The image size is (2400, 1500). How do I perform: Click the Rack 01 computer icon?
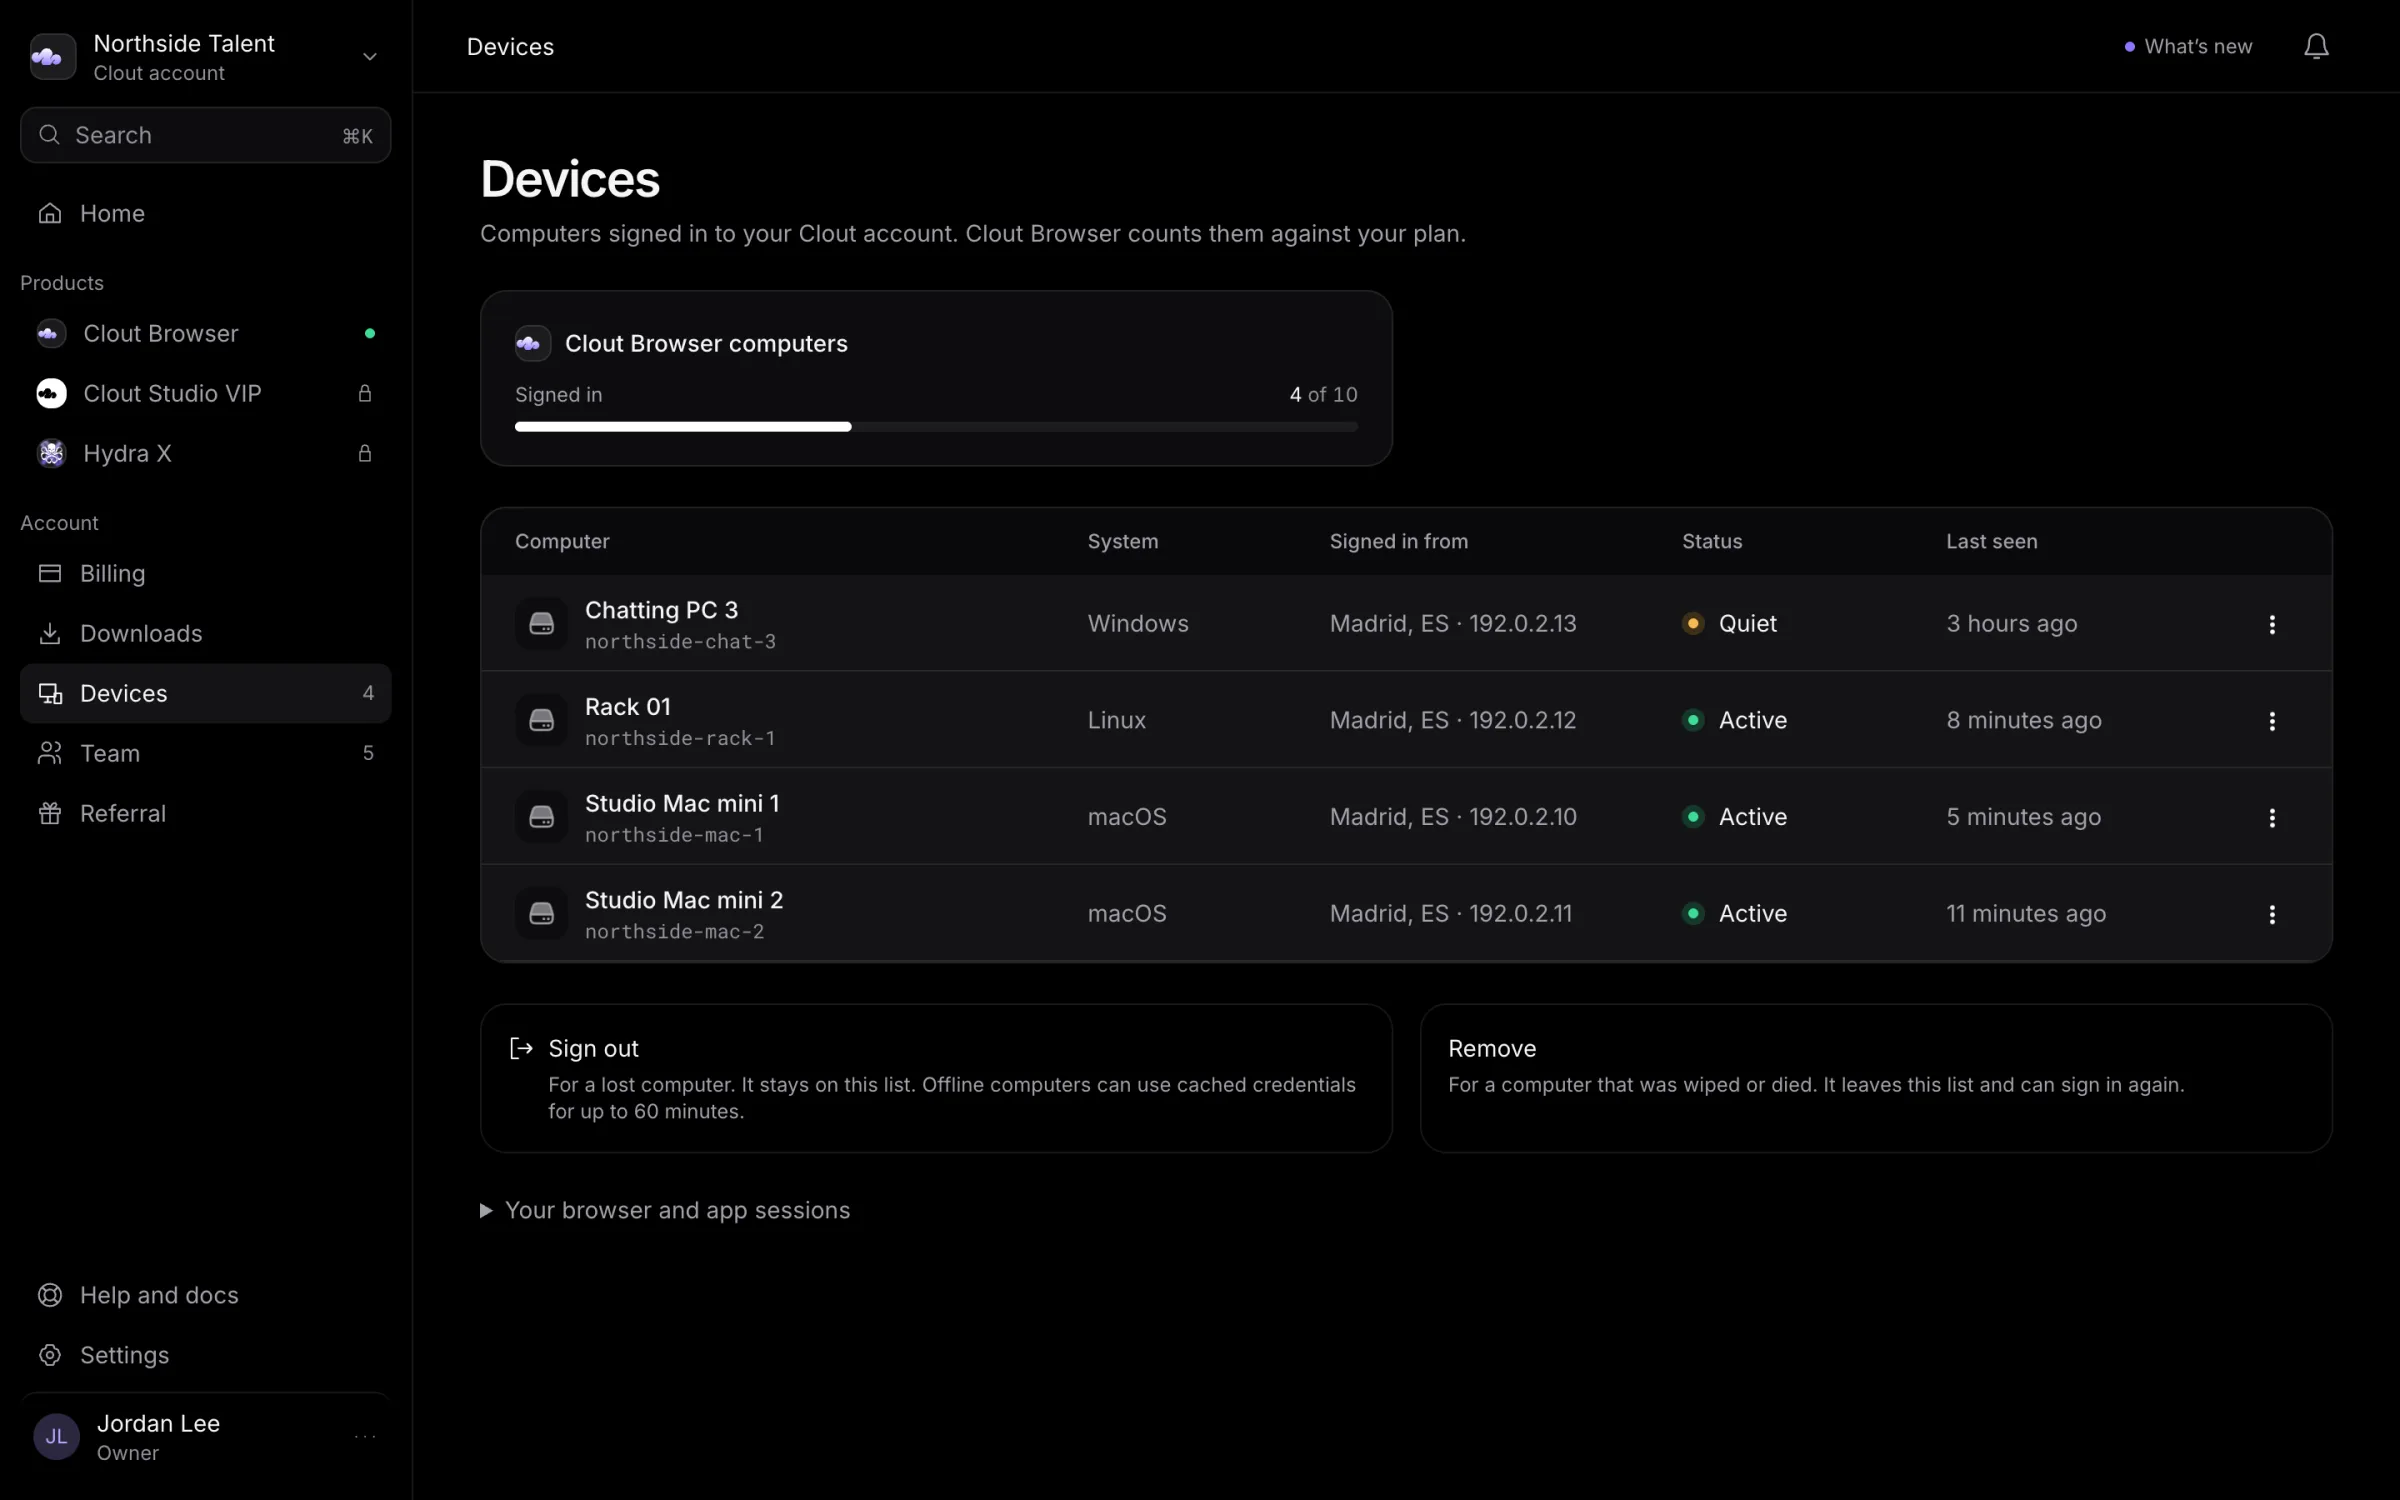click(541, 720)
